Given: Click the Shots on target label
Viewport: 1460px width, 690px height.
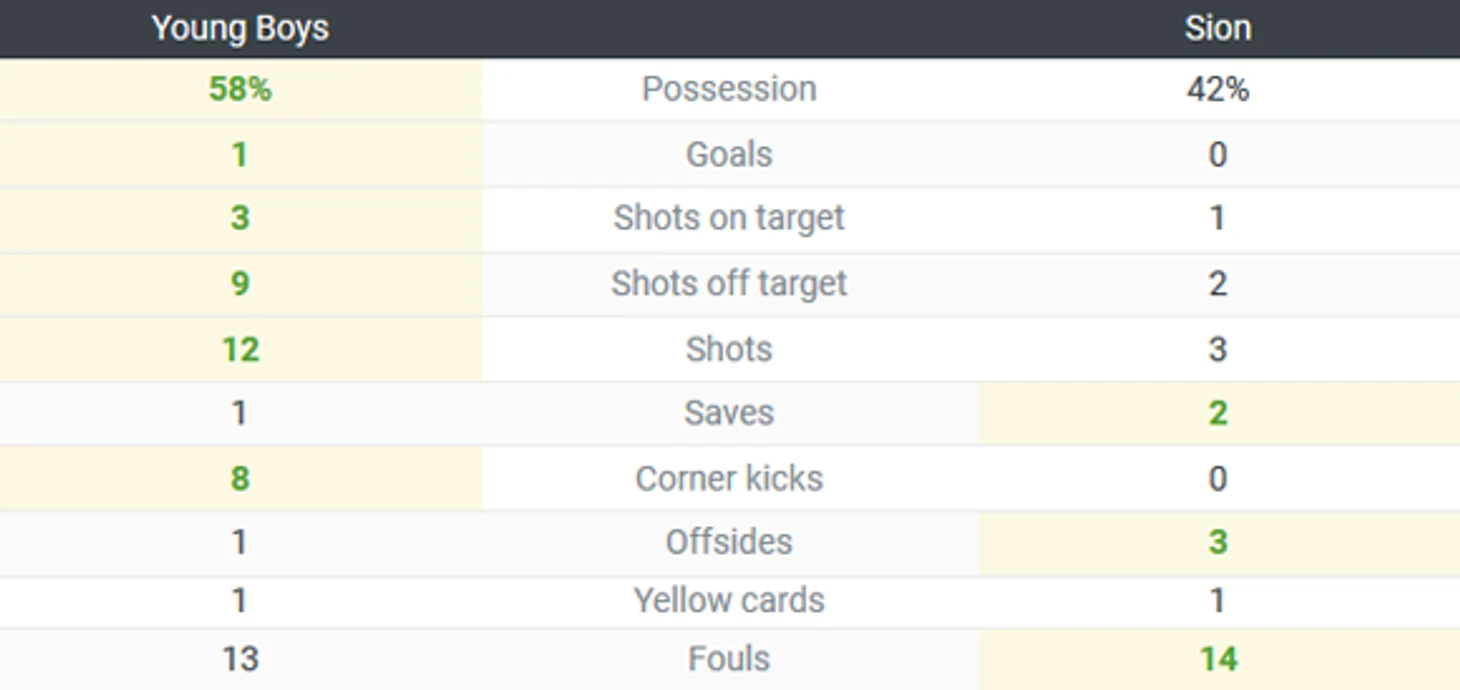Looking at the screenshot, I should (729, 218).
